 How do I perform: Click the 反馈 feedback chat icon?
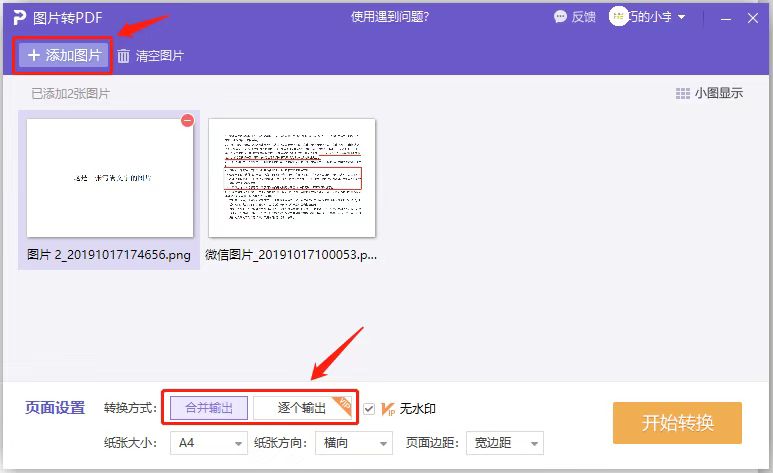[561, 17]
